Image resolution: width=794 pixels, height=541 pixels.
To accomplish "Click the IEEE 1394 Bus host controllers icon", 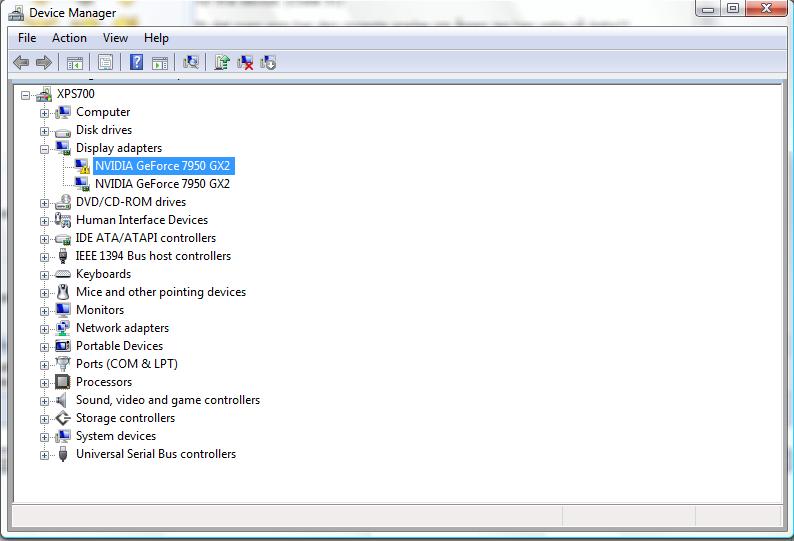I will 63,256.
